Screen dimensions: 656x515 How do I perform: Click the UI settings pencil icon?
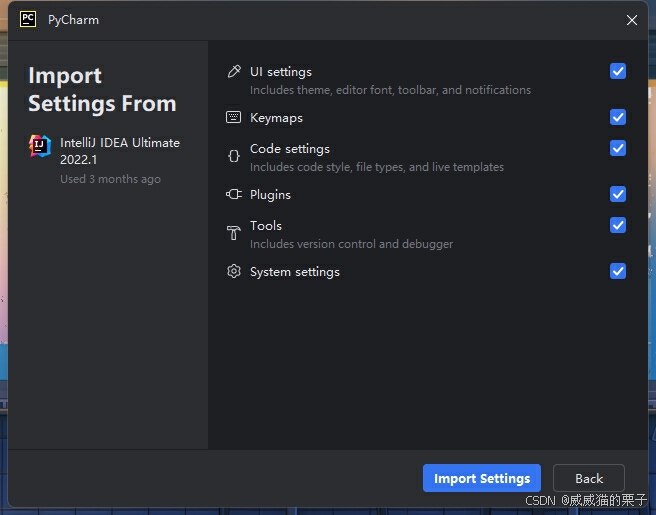click(x=234, y=72)
